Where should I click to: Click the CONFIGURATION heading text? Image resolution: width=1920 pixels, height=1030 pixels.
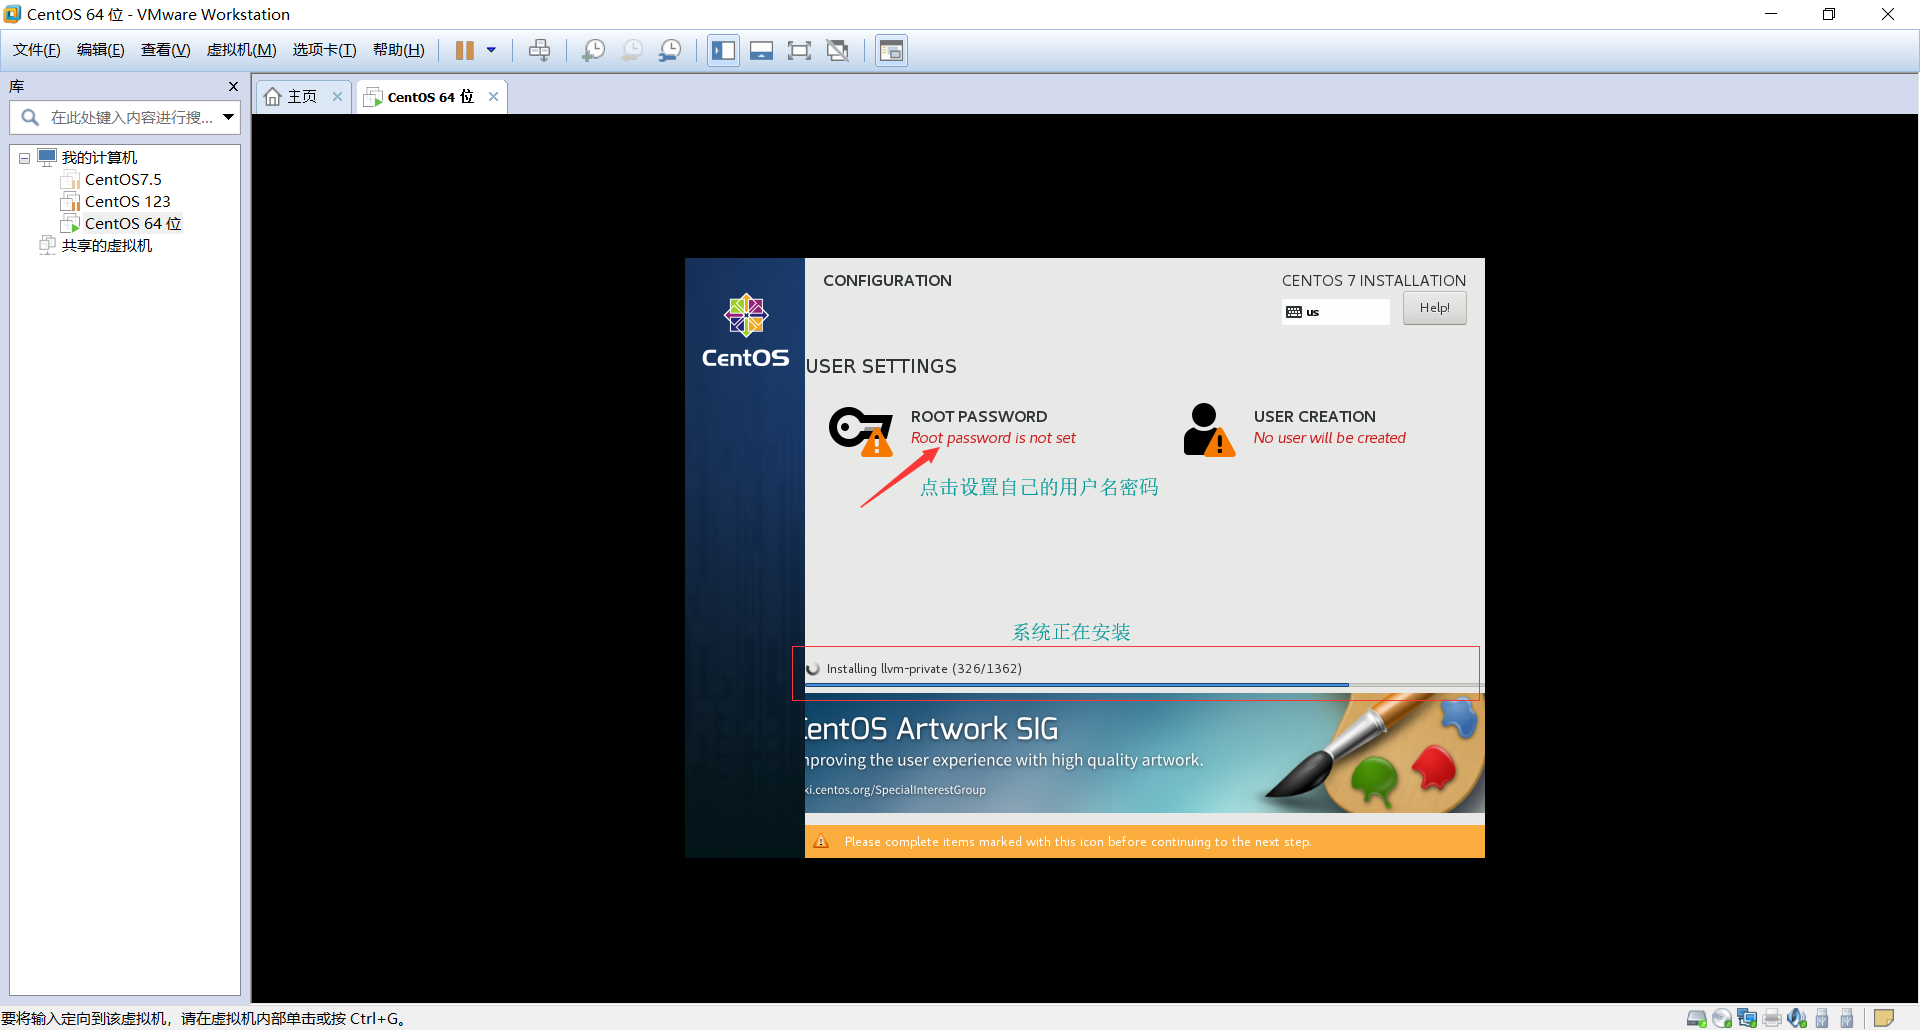pyautogui.click(x=887, y=281)
